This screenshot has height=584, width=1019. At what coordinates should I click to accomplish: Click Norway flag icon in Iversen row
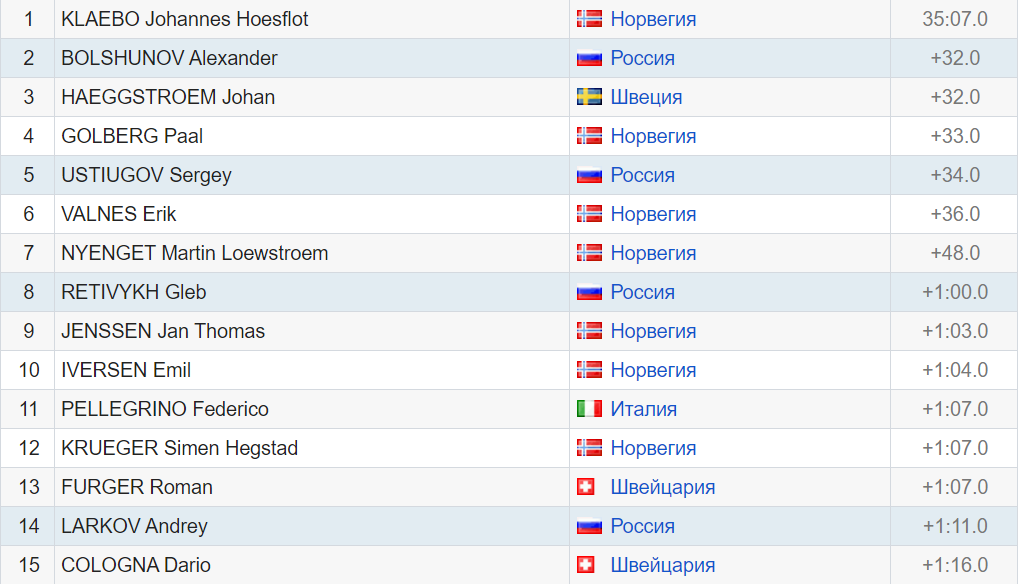(589, 370)
